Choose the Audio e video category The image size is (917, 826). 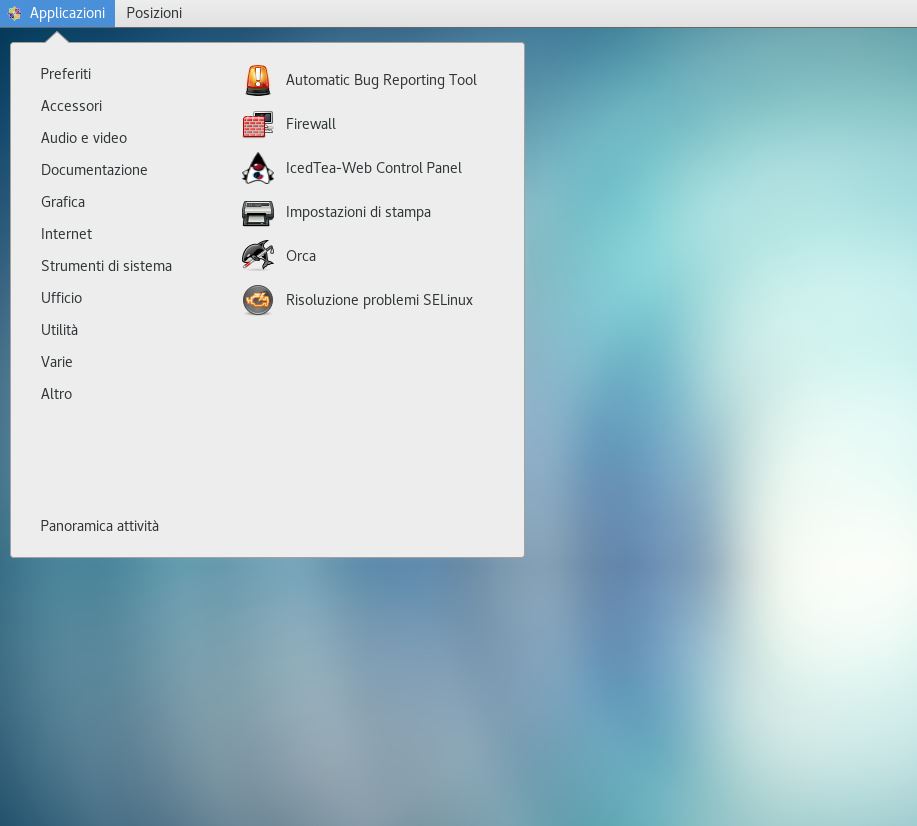click(84, 138)
